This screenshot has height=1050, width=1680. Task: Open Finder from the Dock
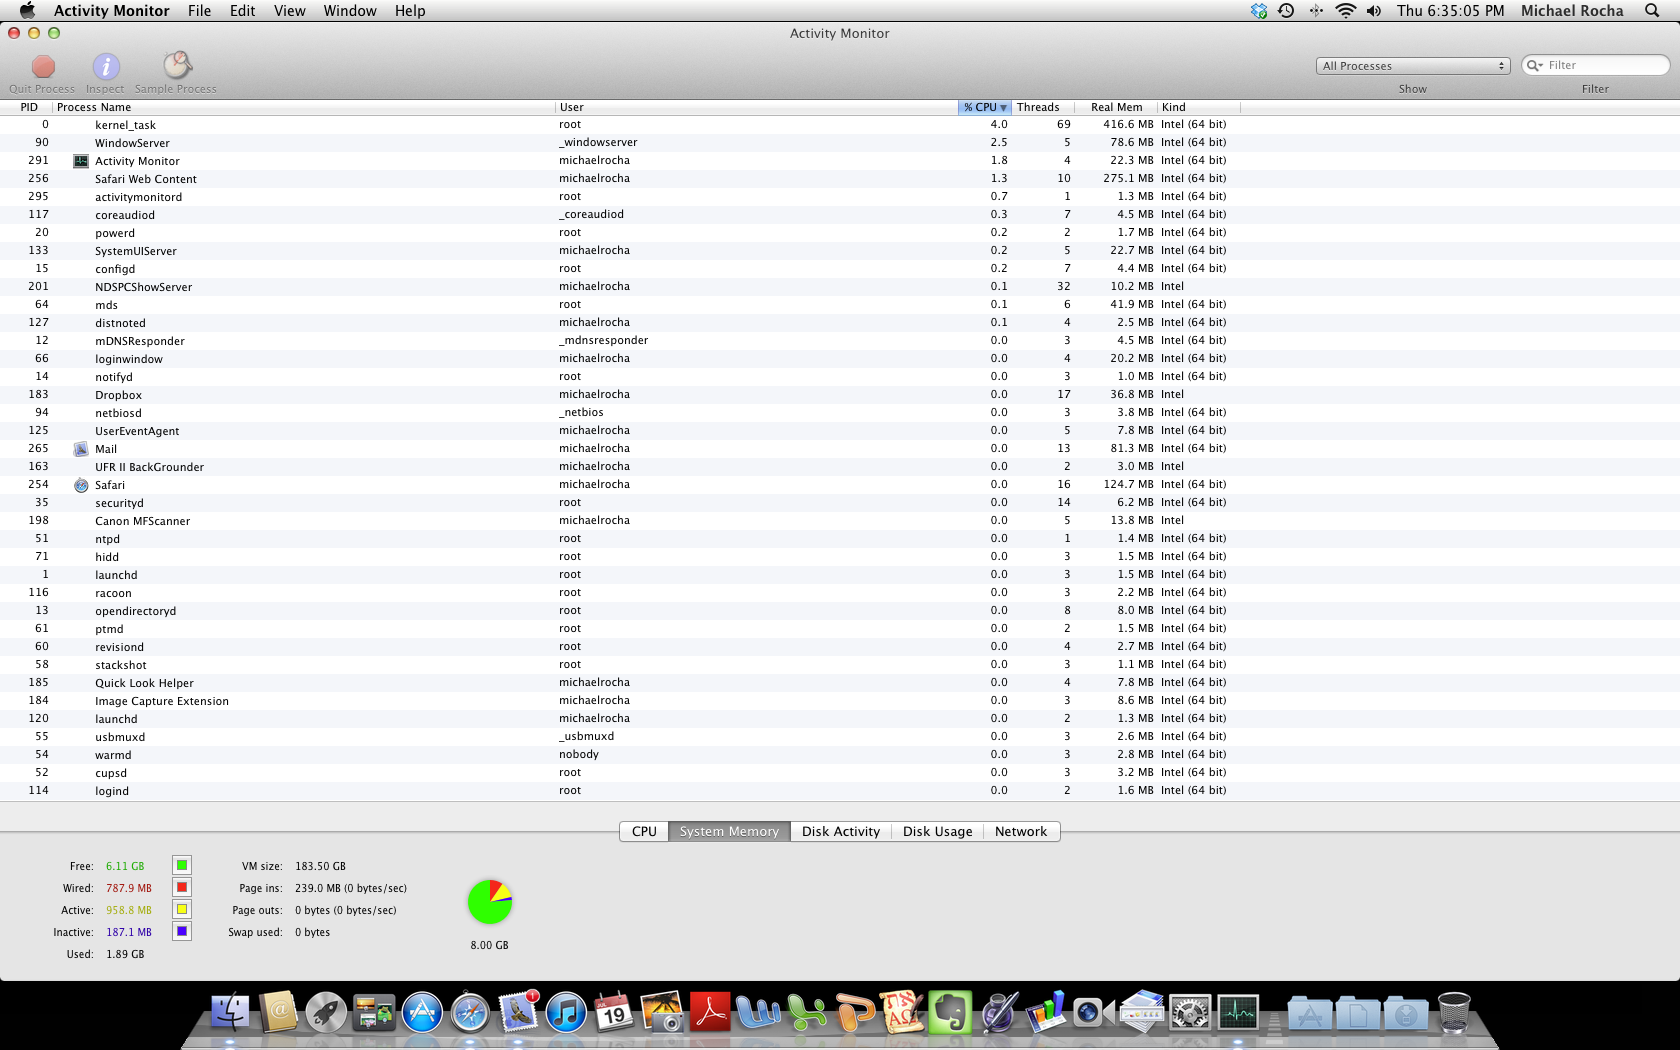[230, 1013]
